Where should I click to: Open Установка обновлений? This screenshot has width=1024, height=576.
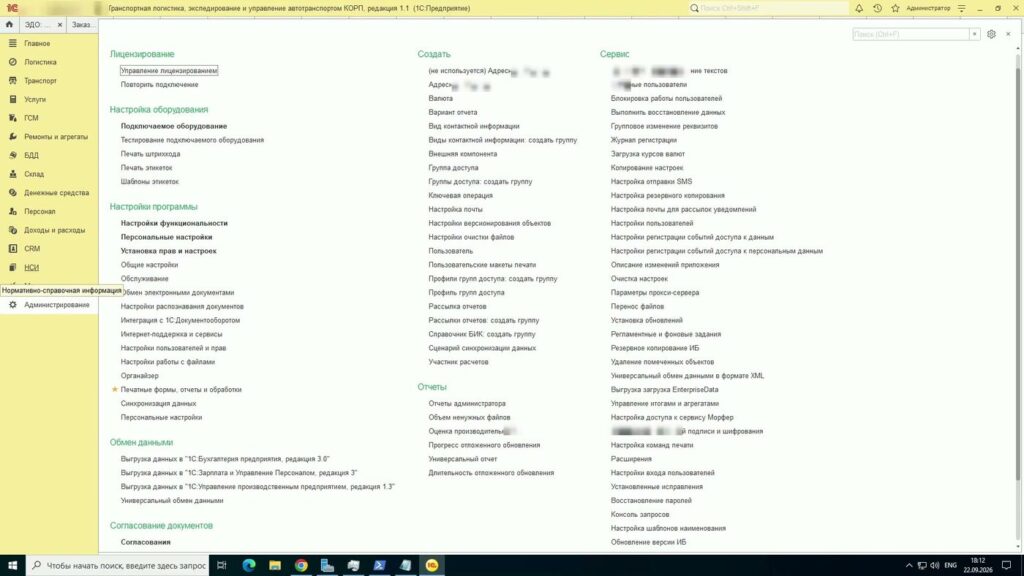(647, 320)
